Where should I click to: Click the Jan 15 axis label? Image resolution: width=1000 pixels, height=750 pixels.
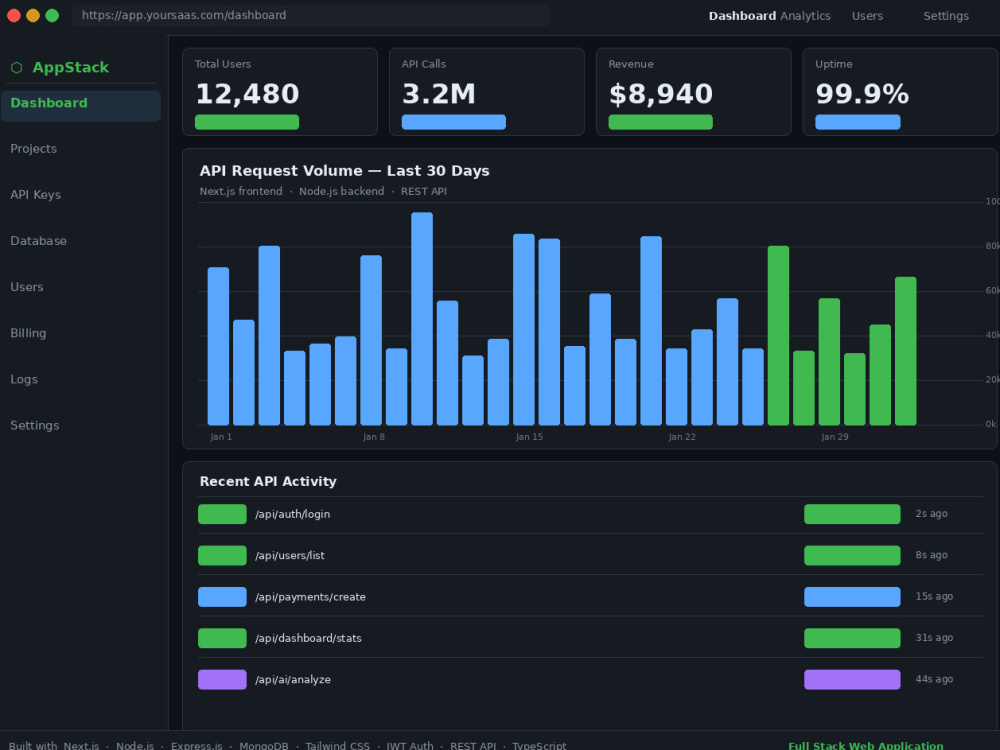(x=529, y=437)
